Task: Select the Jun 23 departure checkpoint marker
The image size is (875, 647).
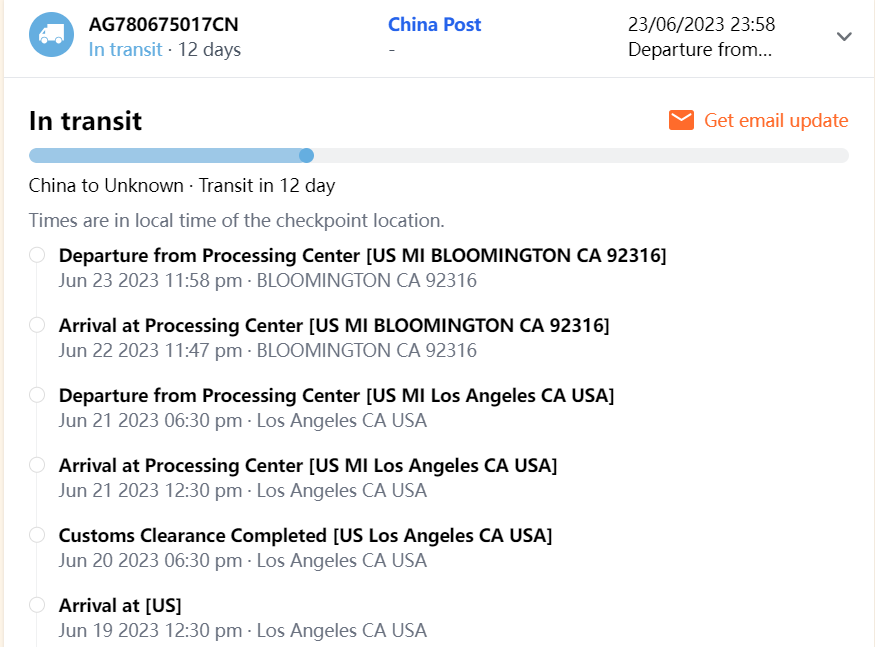Action: point(37,255)
